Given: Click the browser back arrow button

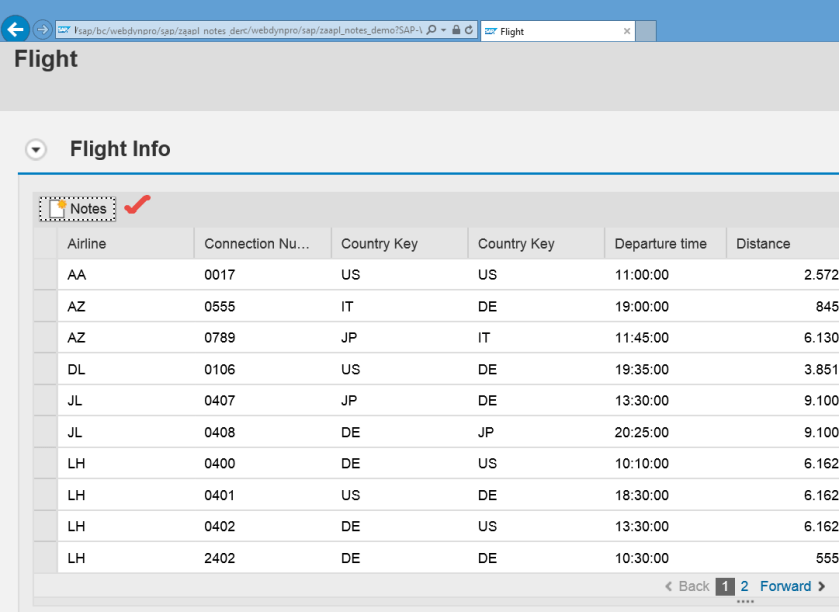Looking at the screenshot, I should pyautogui.click(x=15, y=30).
